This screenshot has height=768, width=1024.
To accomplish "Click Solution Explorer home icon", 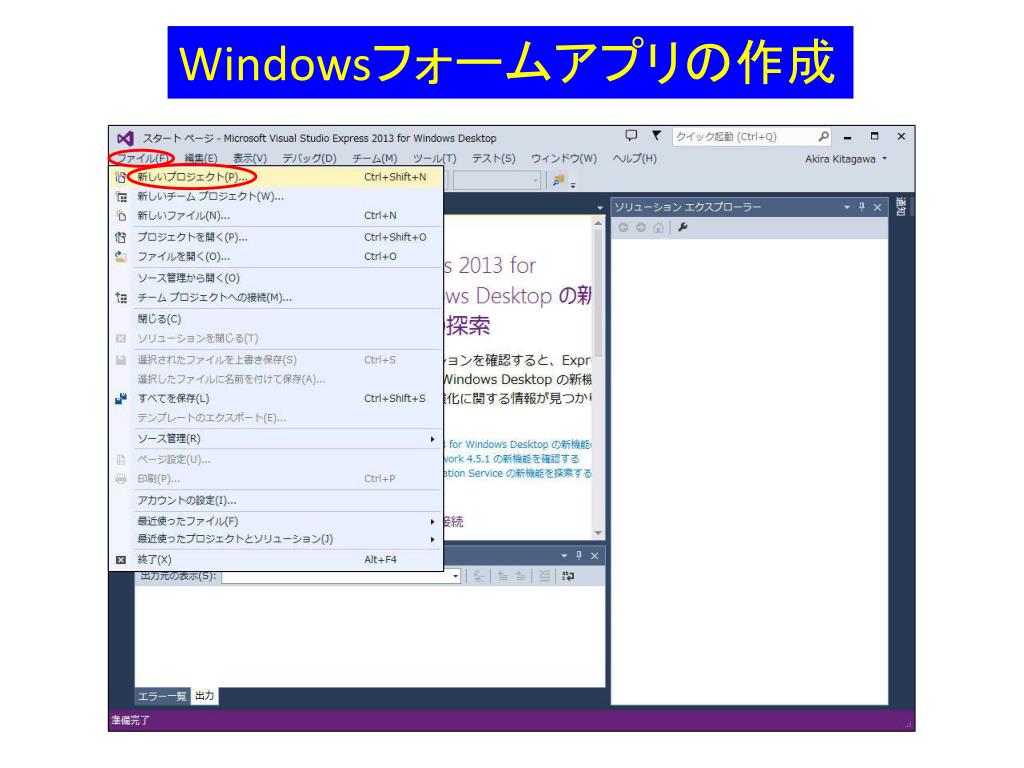I will (658, 227).
